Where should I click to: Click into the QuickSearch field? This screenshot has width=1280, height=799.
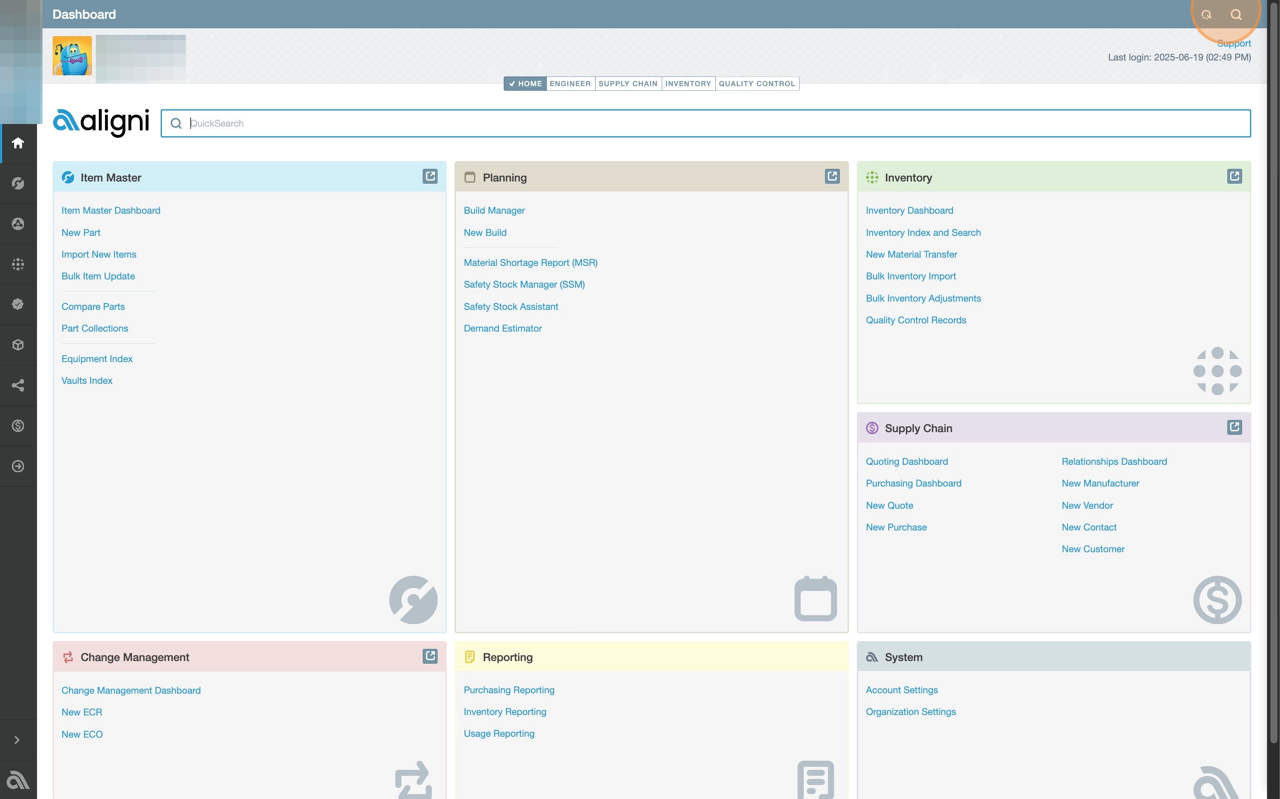click(705, 123)
